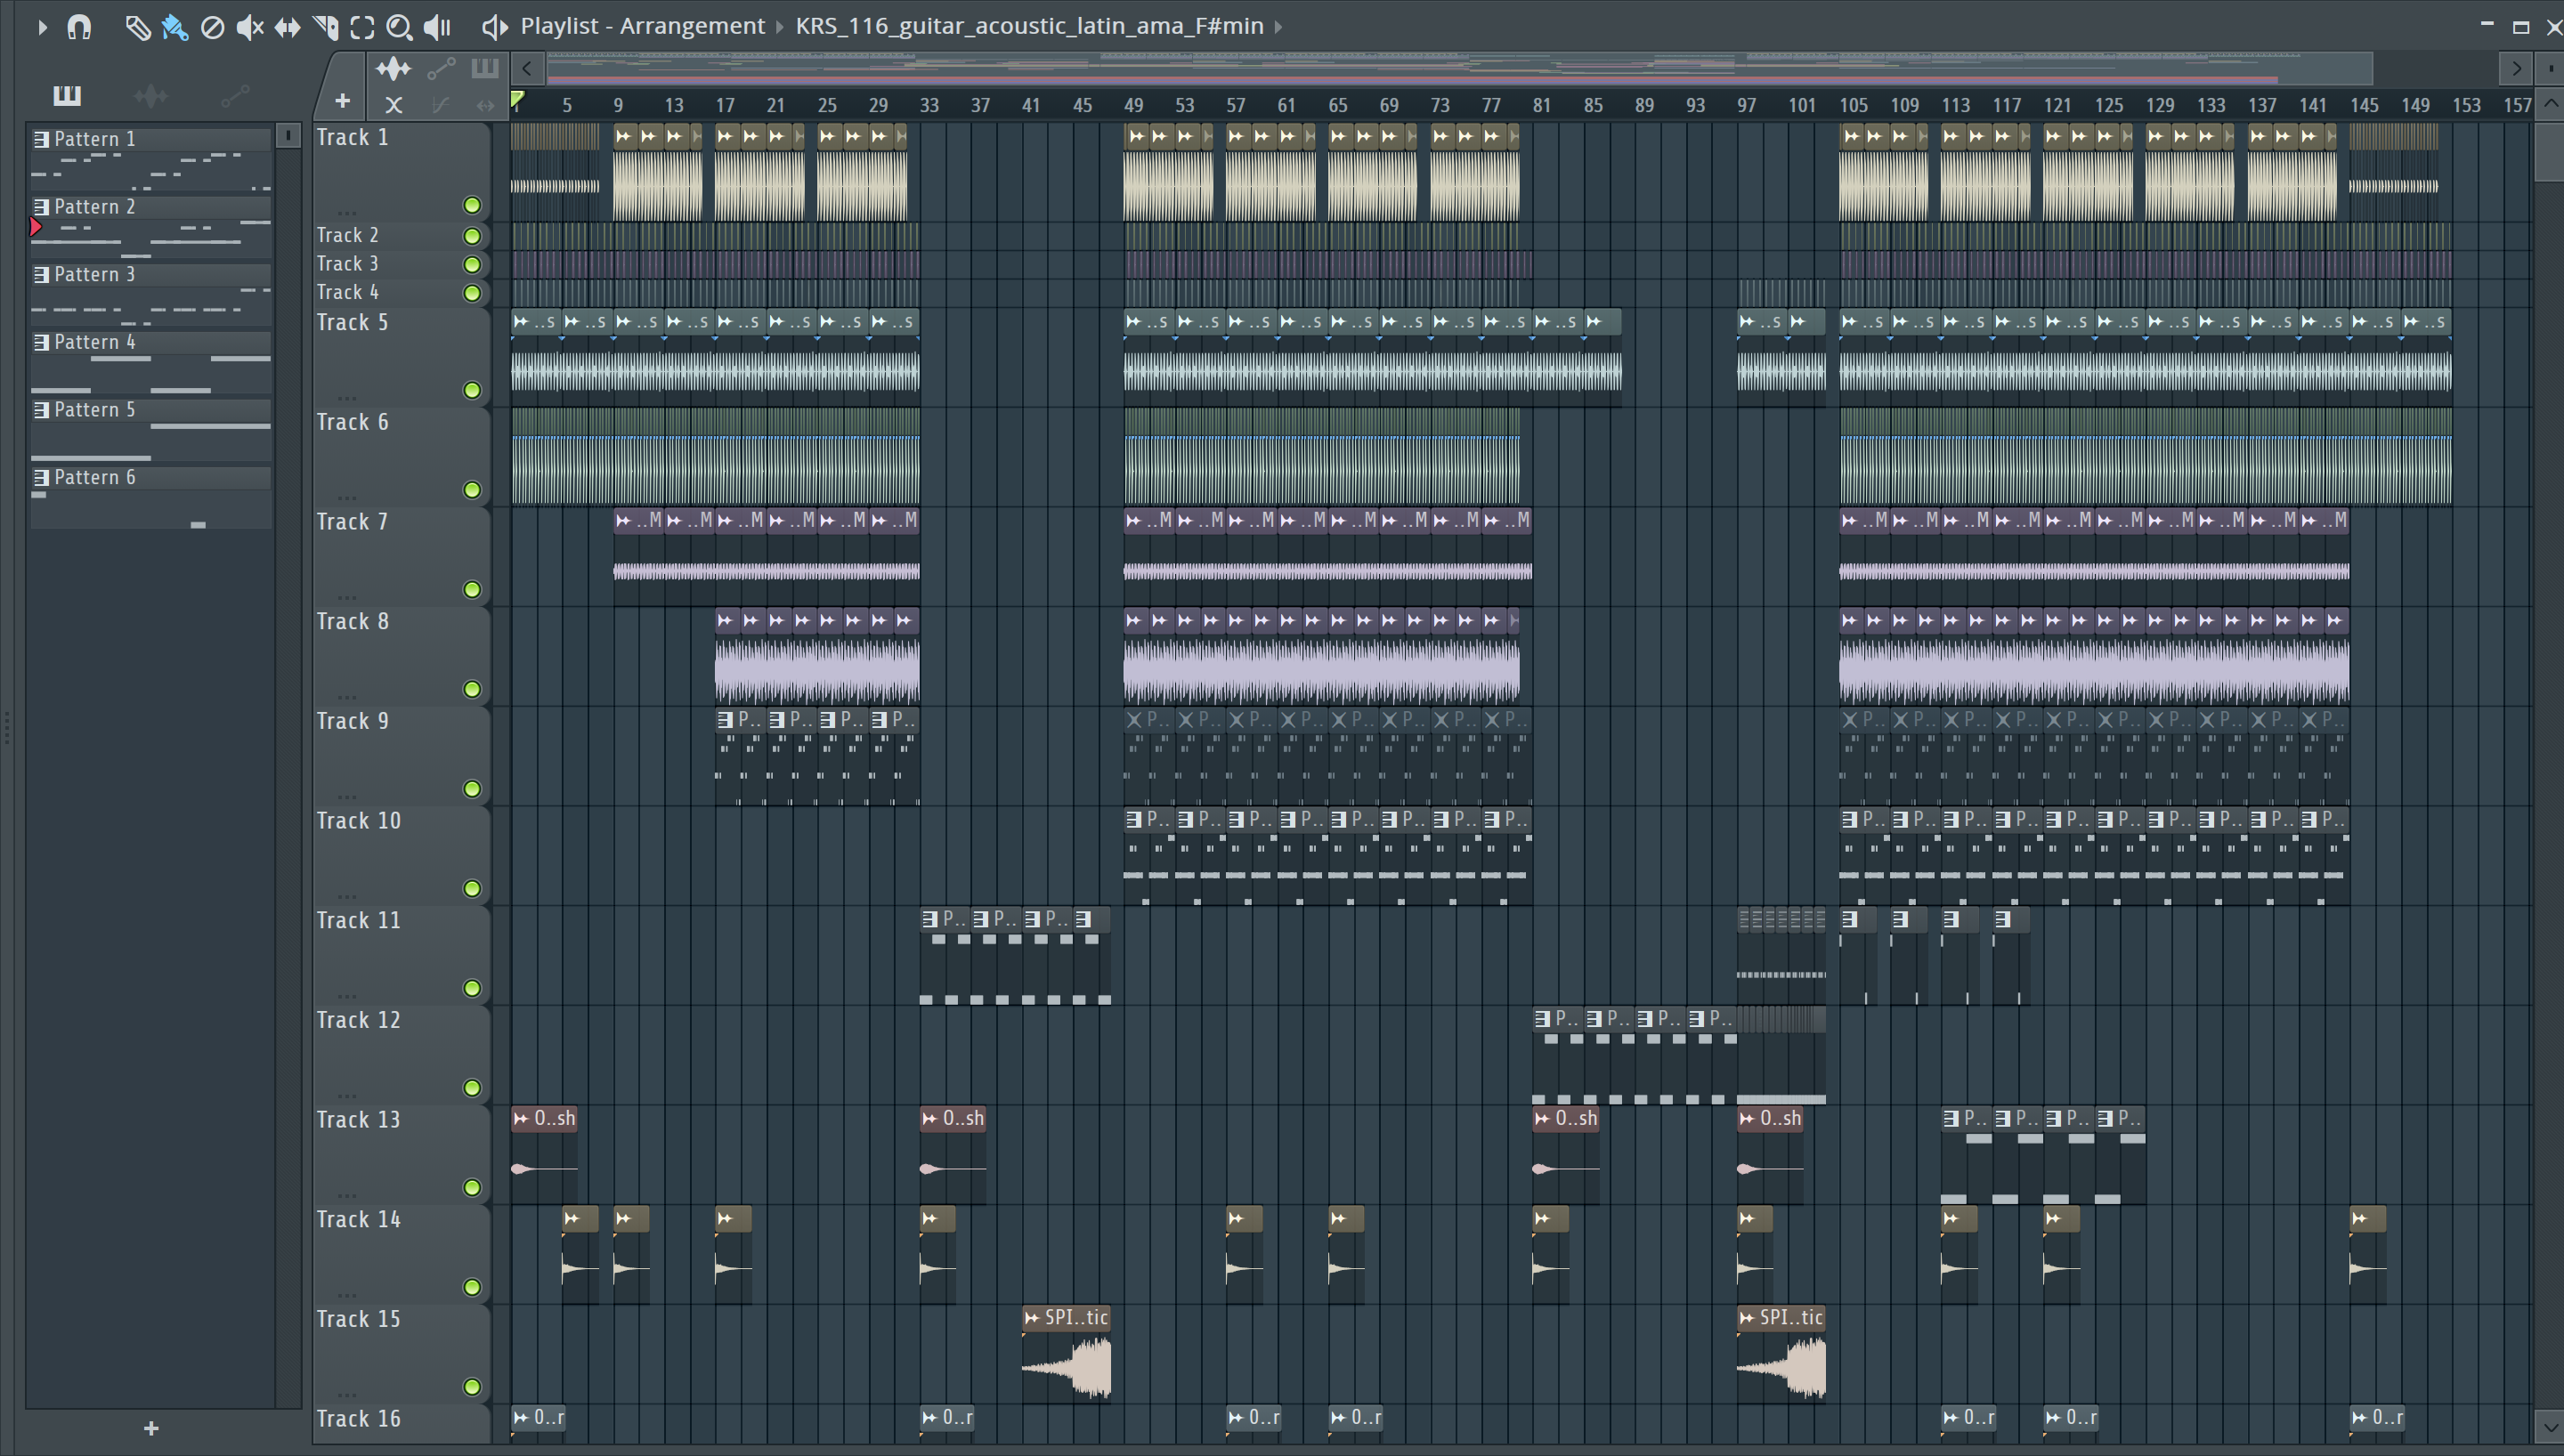Jump to bar 105 on the timeline ruler
The image size is (2564, 1456).
[1853, 105]
